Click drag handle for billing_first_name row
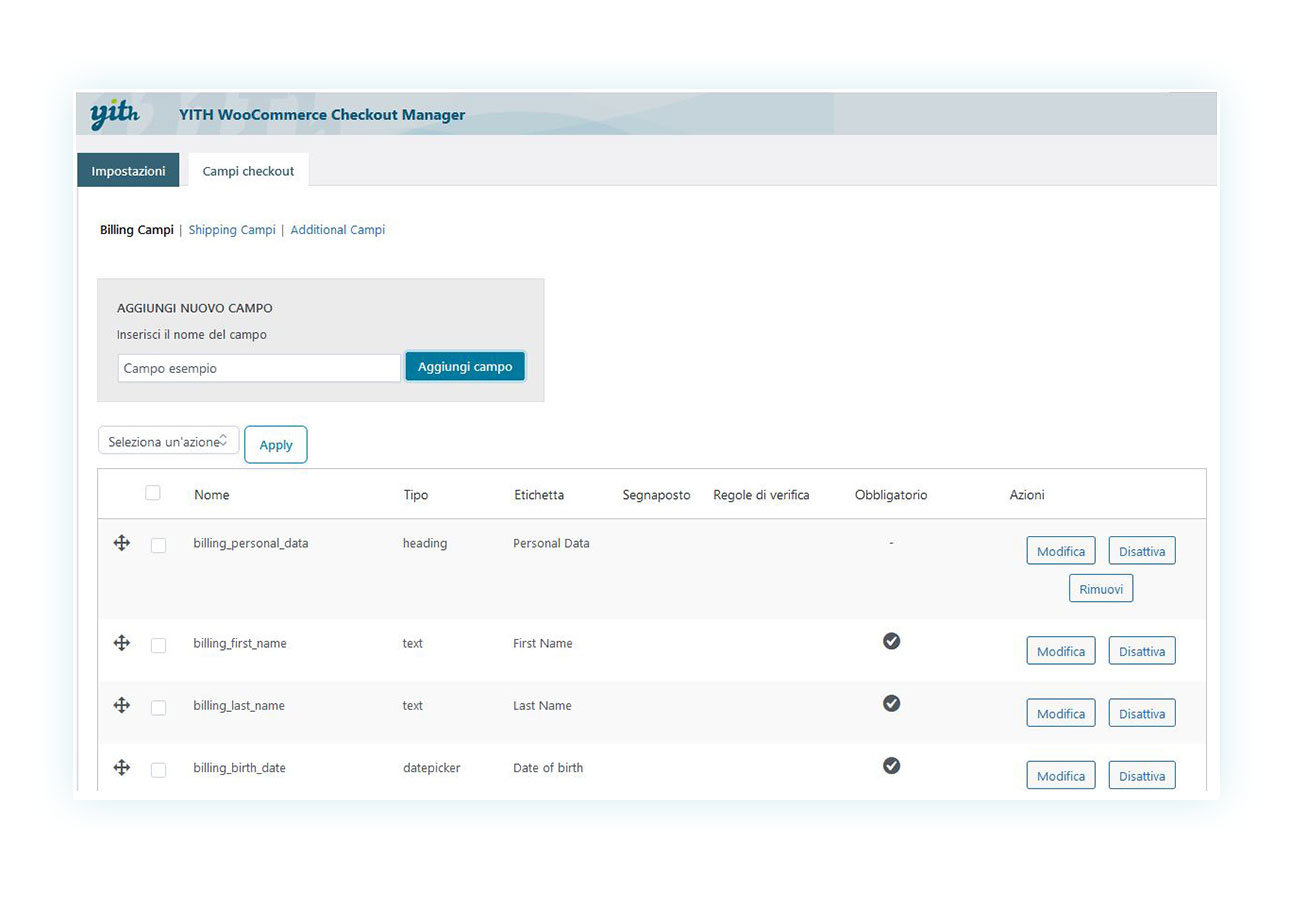This screenshot has height=899, width=1300. 122,643
